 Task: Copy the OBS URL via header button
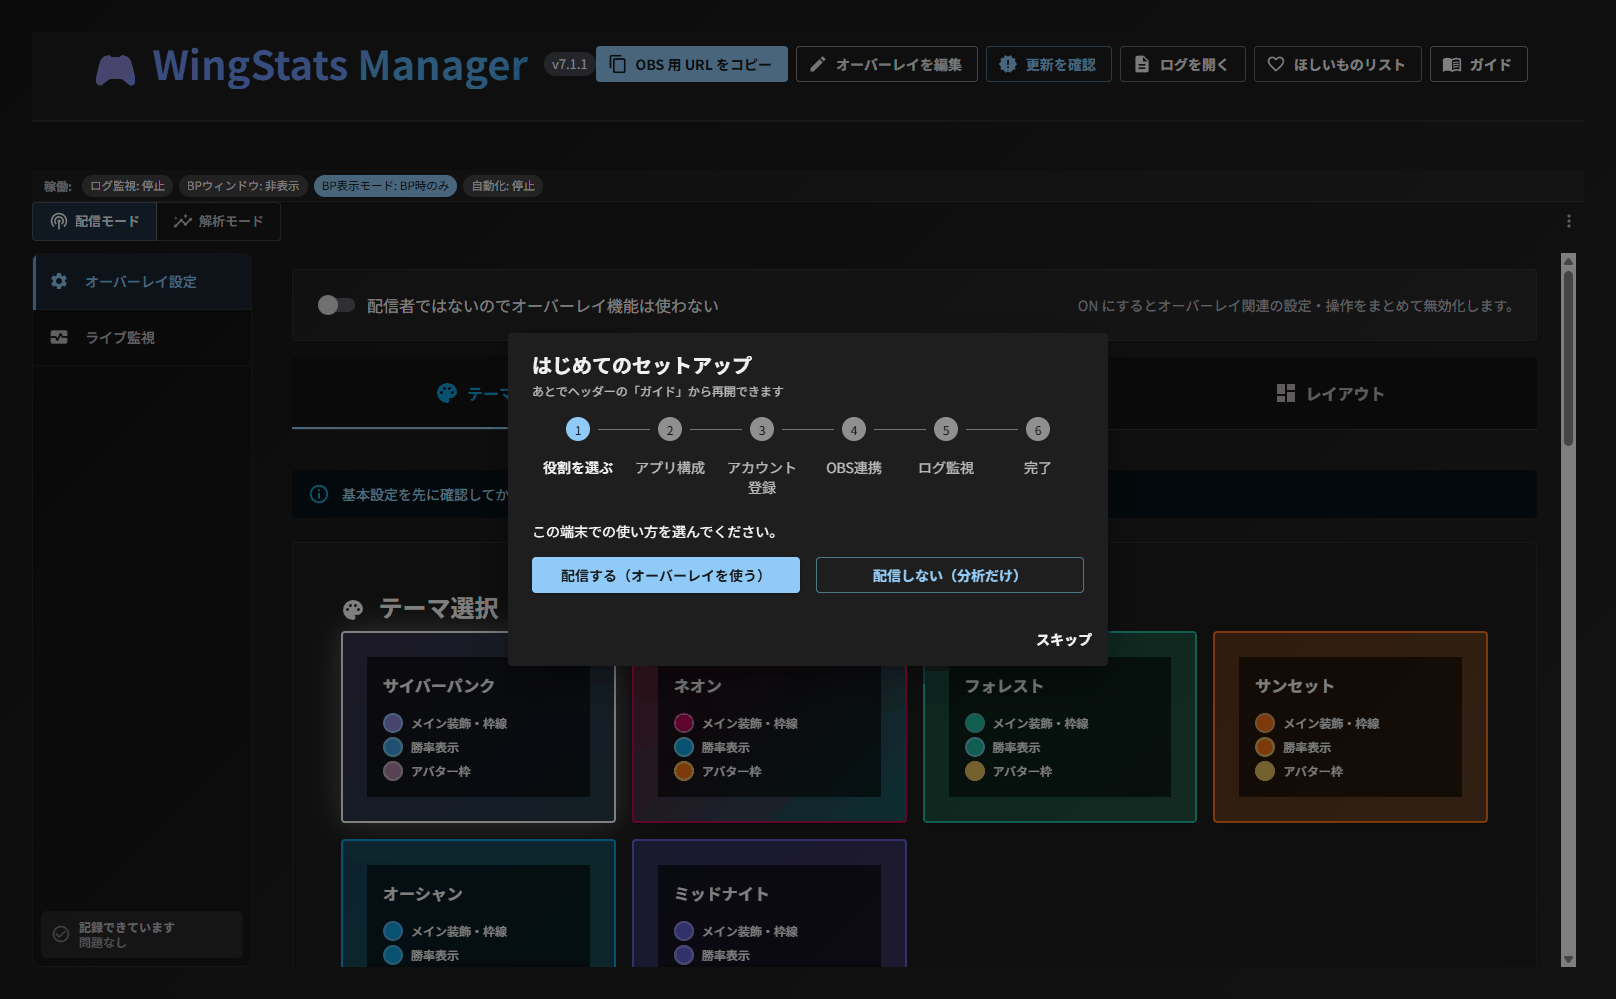[x=692, y=64]
